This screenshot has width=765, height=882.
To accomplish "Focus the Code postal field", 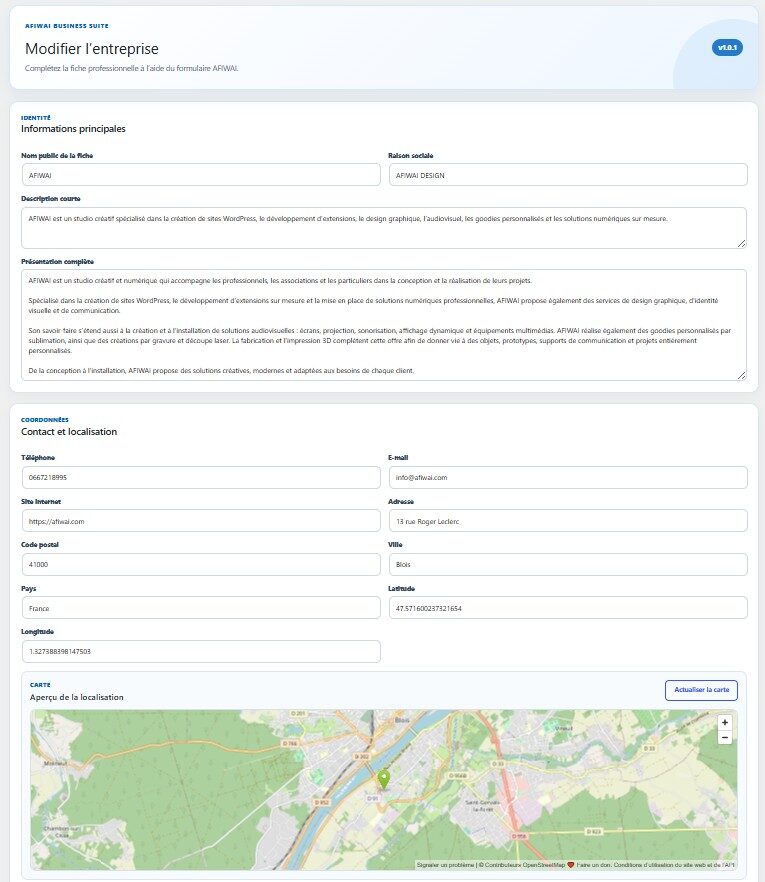I will (201, 564).
